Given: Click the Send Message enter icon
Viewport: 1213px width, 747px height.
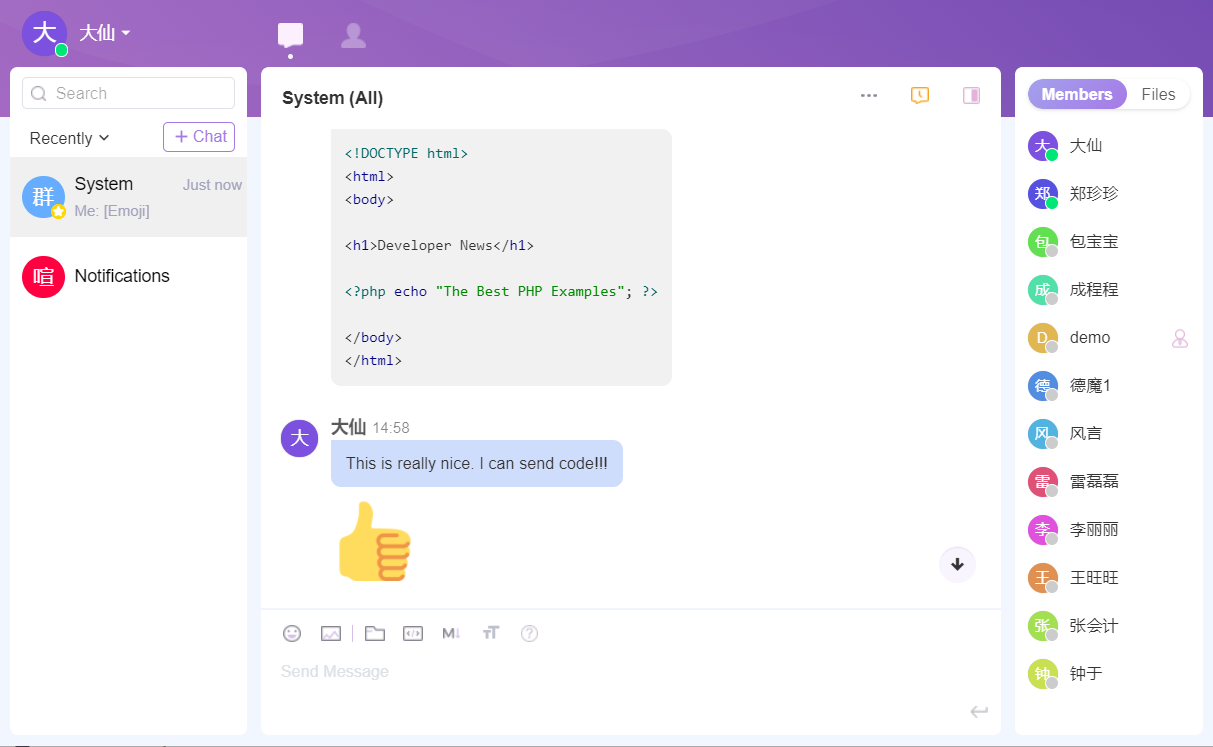Looking at the screenshot, I should coord(979,711).
